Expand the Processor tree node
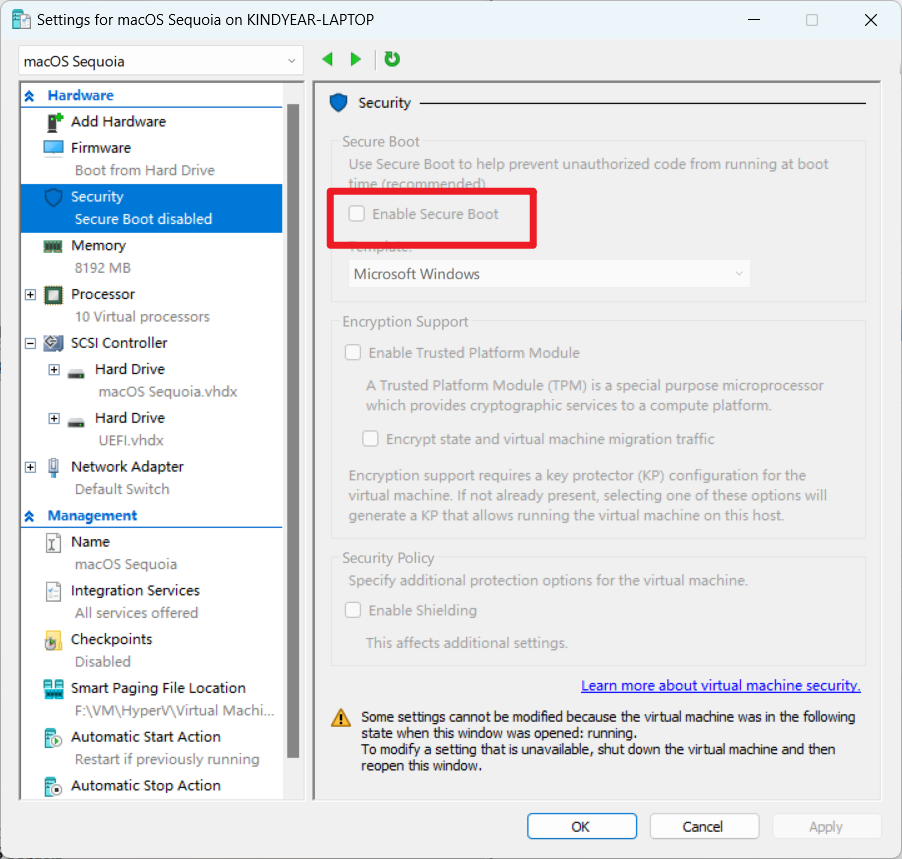This screenshot has width=902, height=859. [x=30, y=295]
